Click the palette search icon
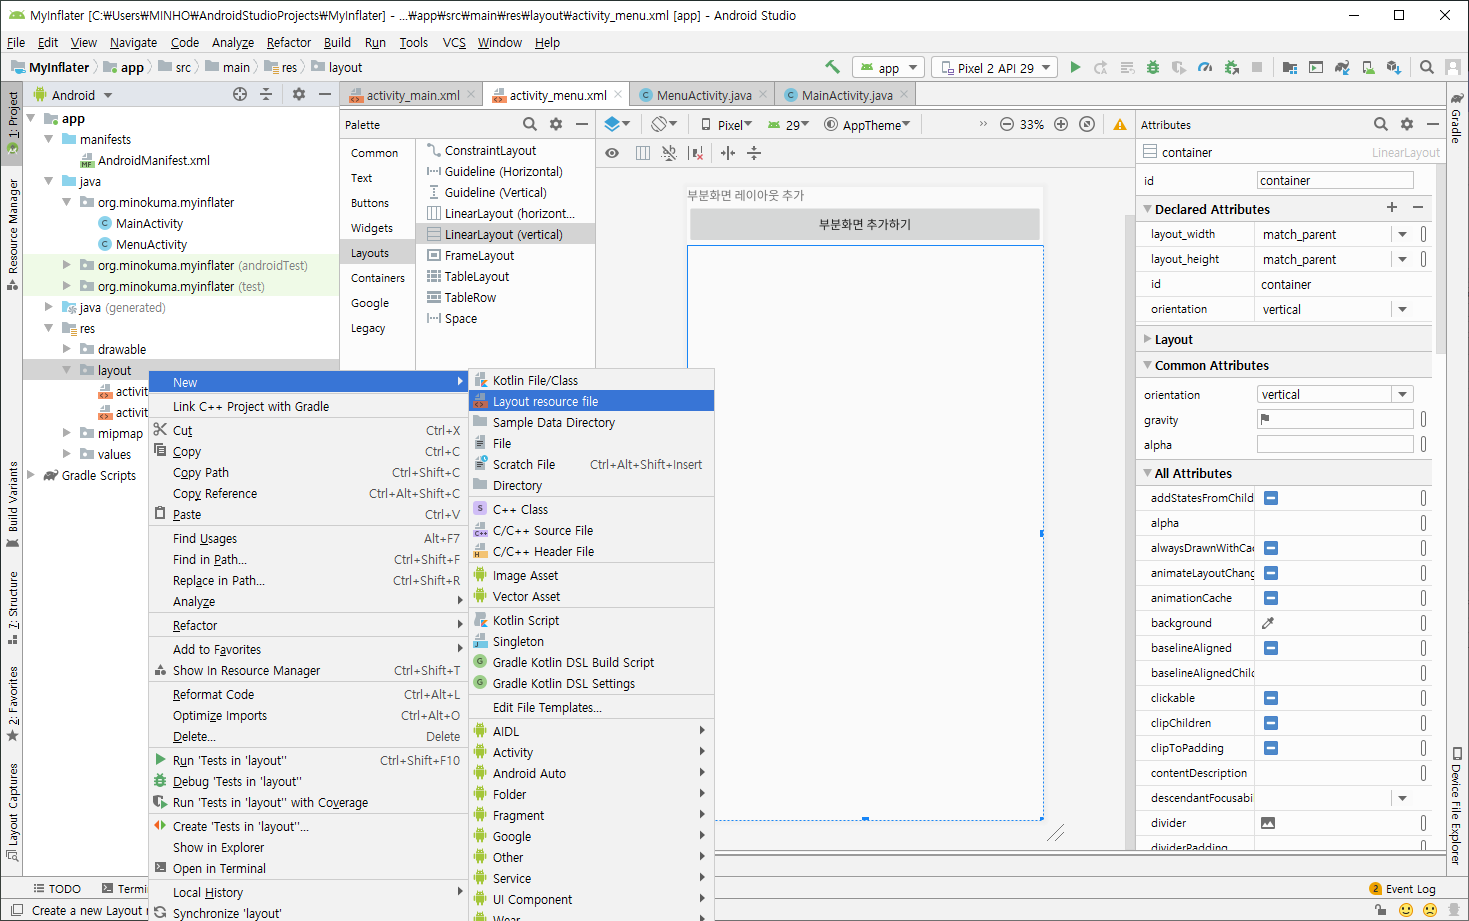 pyautogui.click(x=530, y=124)
